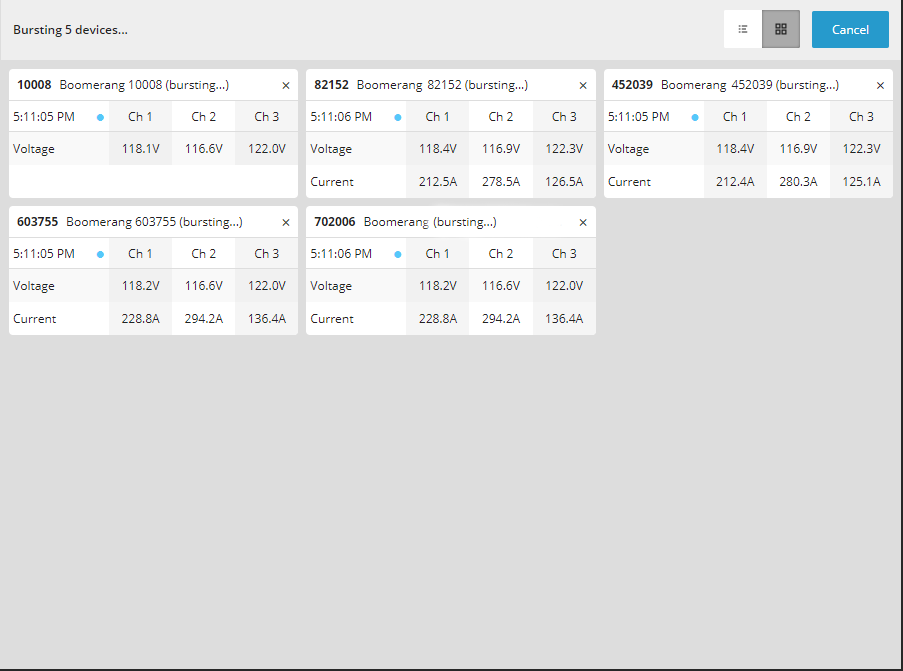903x671 pixels.
Task: Click the Current row label on device 603755
Action: pos(35,318)
